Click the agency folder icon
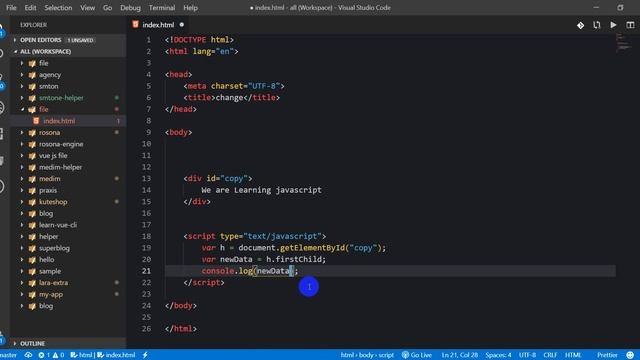The image size is (640, 360). (32, 75)
